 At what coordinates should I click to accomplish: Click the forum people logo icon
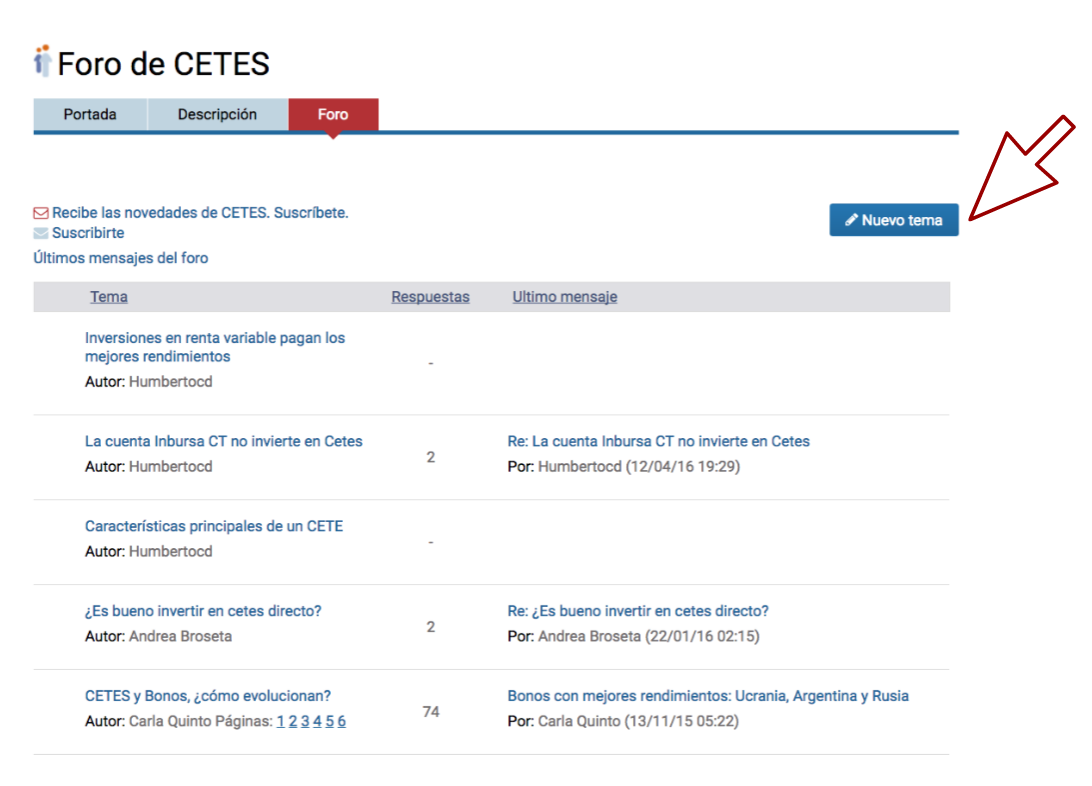coord(42,61)
